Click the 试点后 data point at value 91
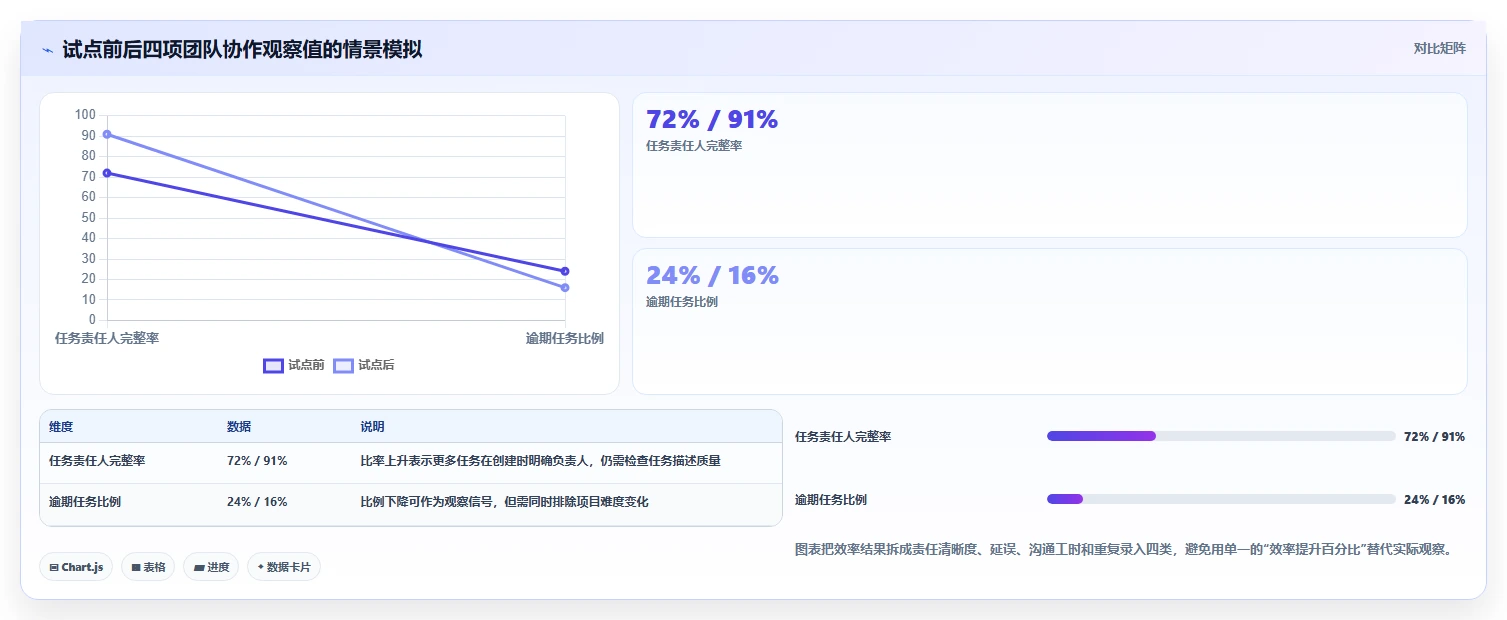The width and height of the screenshot is (1507, 620). pyautogui.click(x=107, y=134)
